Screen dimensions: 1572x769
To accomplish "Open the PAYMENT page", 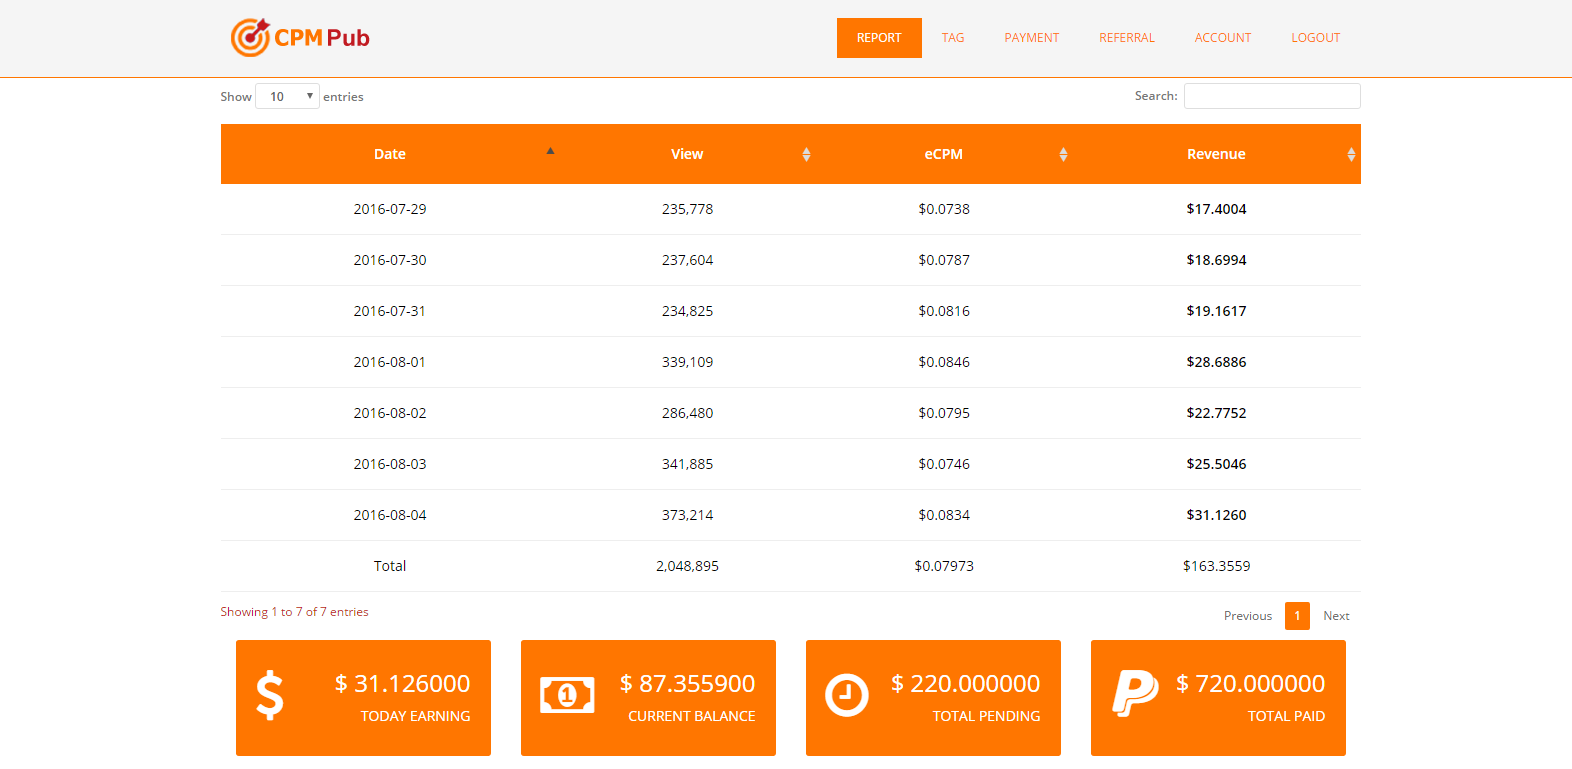I will (x=1032, y=38).
